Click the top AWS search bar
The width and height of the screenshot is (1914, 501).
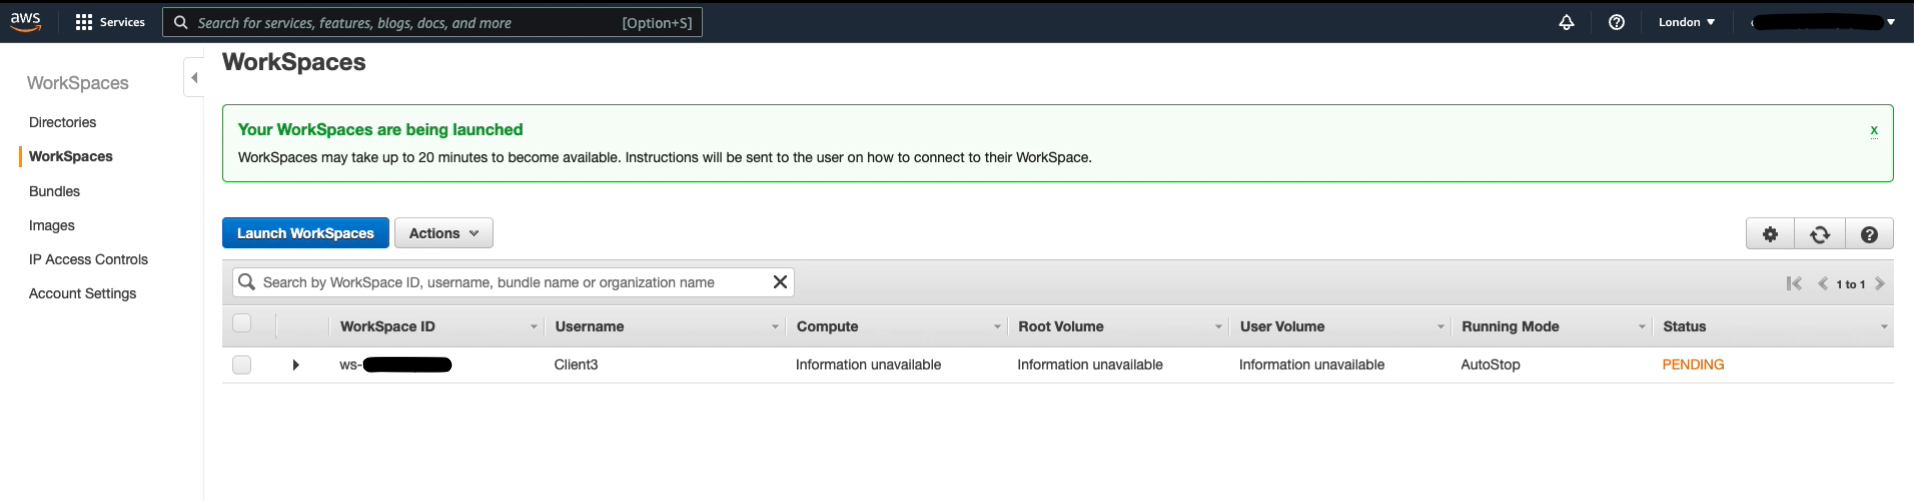tap(432, 22)
